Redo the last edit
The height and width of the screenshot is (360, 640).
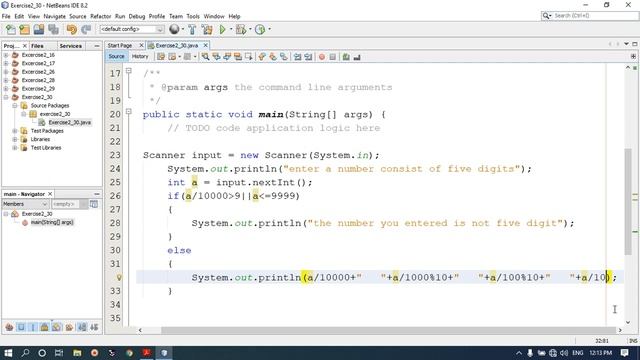[86, 29]
